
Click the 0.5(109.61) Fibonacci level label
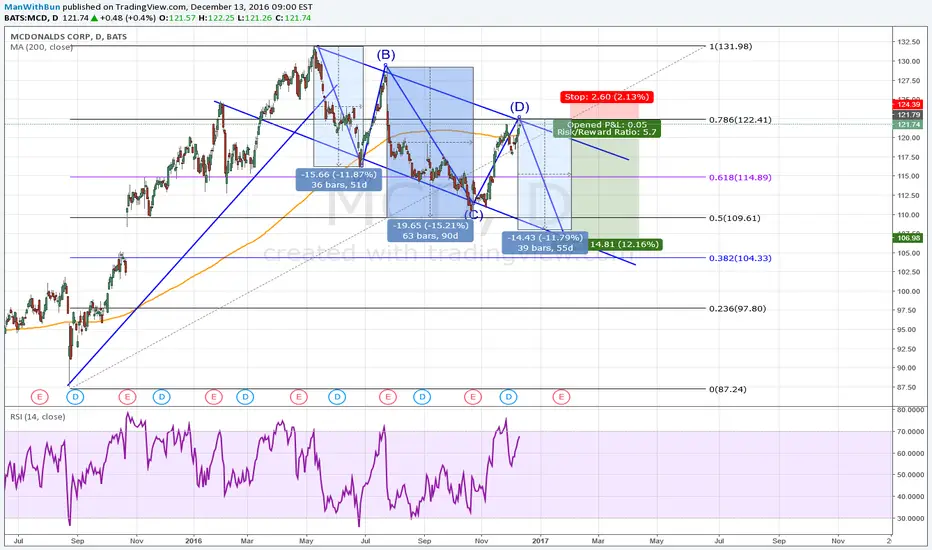[x=735, y=218]
